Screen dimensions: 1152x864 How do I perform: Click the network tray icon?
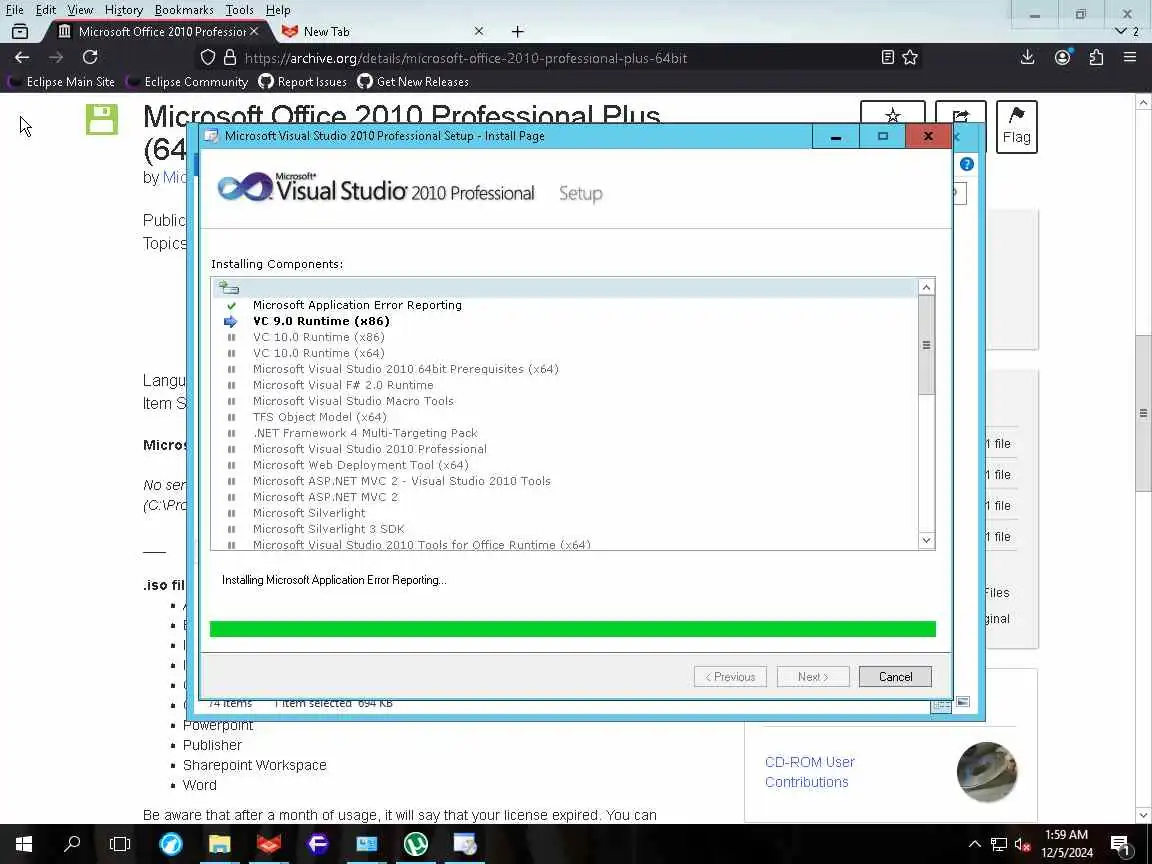point(998,844)
